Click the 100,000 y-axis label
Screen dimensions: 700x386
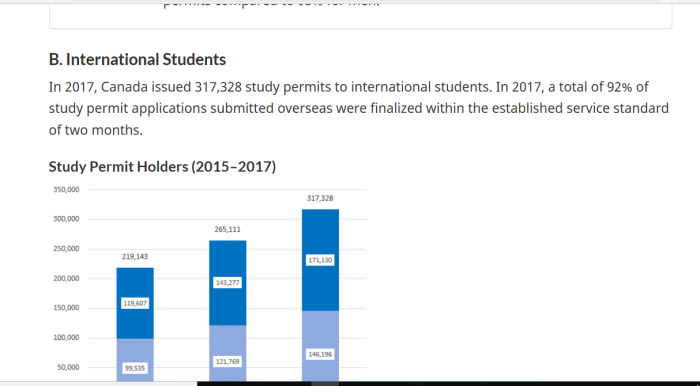pos(67,338)
